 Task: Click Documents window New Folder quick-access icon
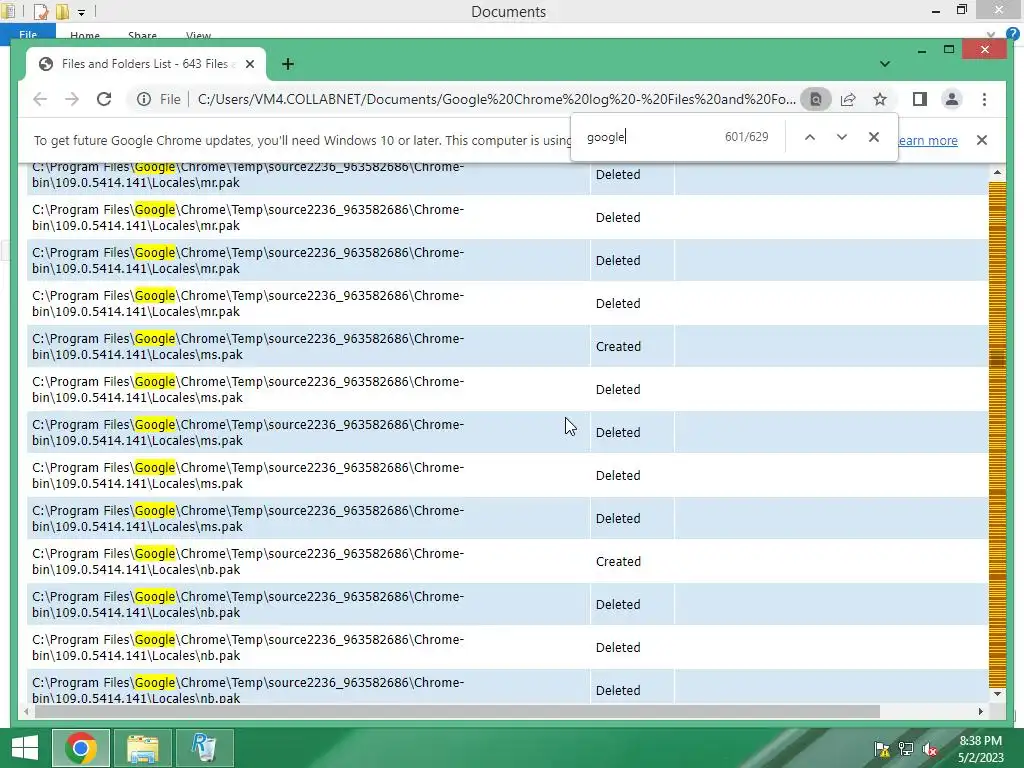[x=63, y=12]
